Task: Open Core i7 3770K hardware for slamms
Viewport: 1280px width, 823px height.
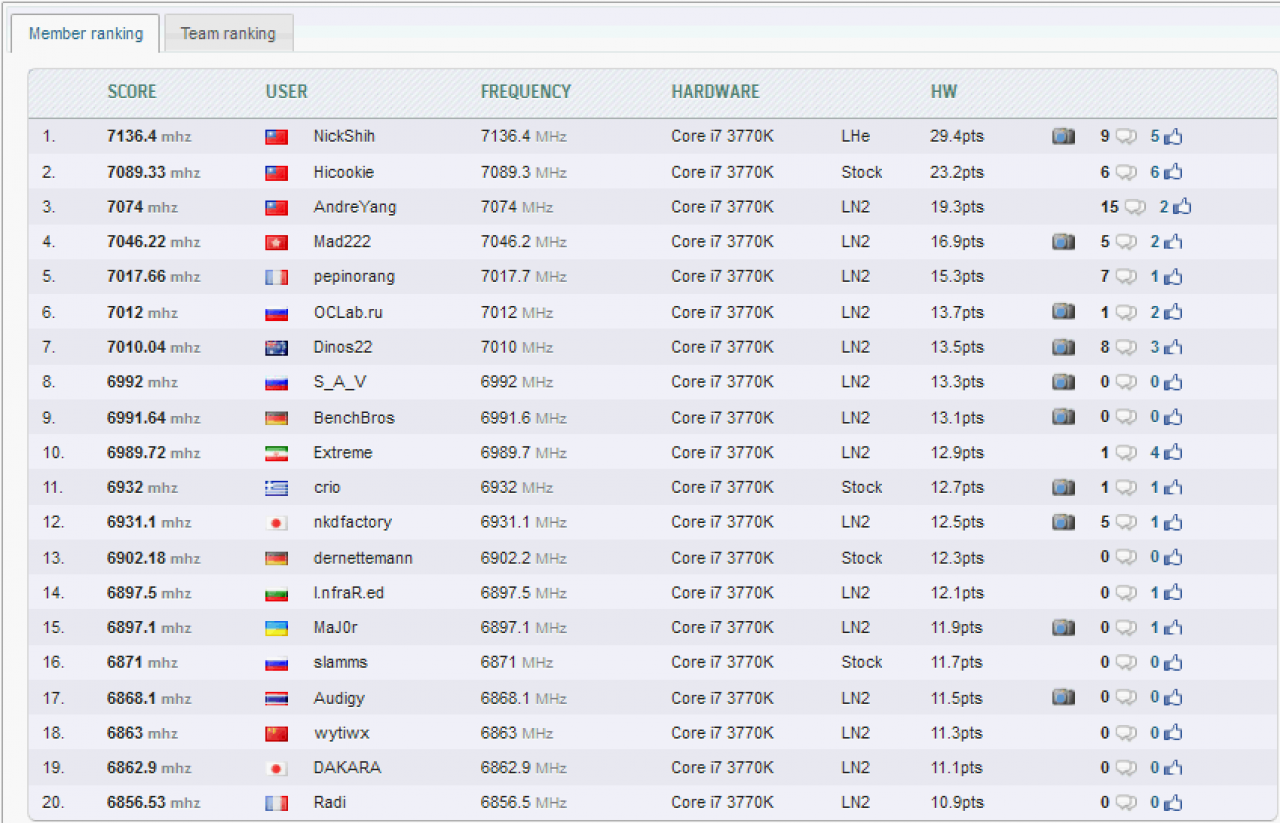Action: point(722,662)
